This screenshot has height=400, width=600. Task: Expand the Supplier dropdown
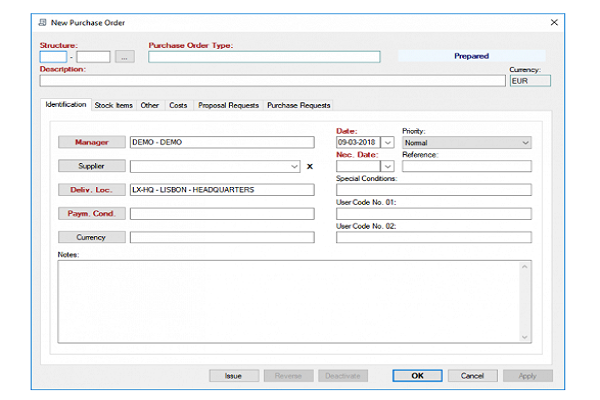[x=294, y=167]
